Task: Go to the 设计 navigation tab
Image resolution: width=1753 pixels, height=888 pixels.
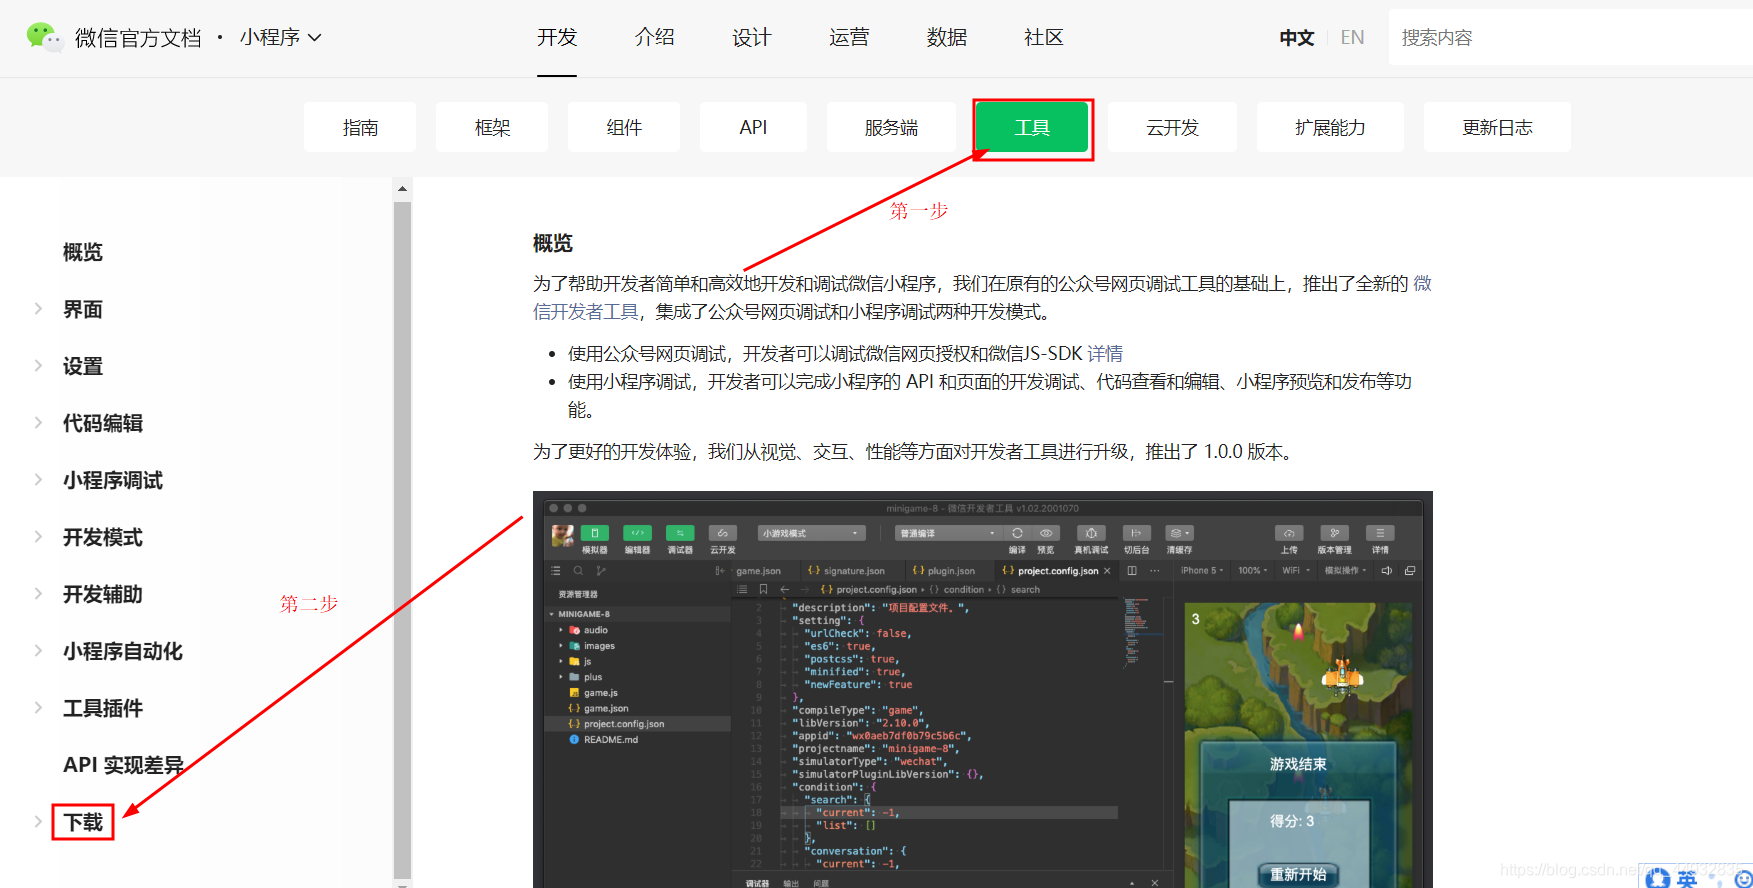Action: tap(751, 37)
